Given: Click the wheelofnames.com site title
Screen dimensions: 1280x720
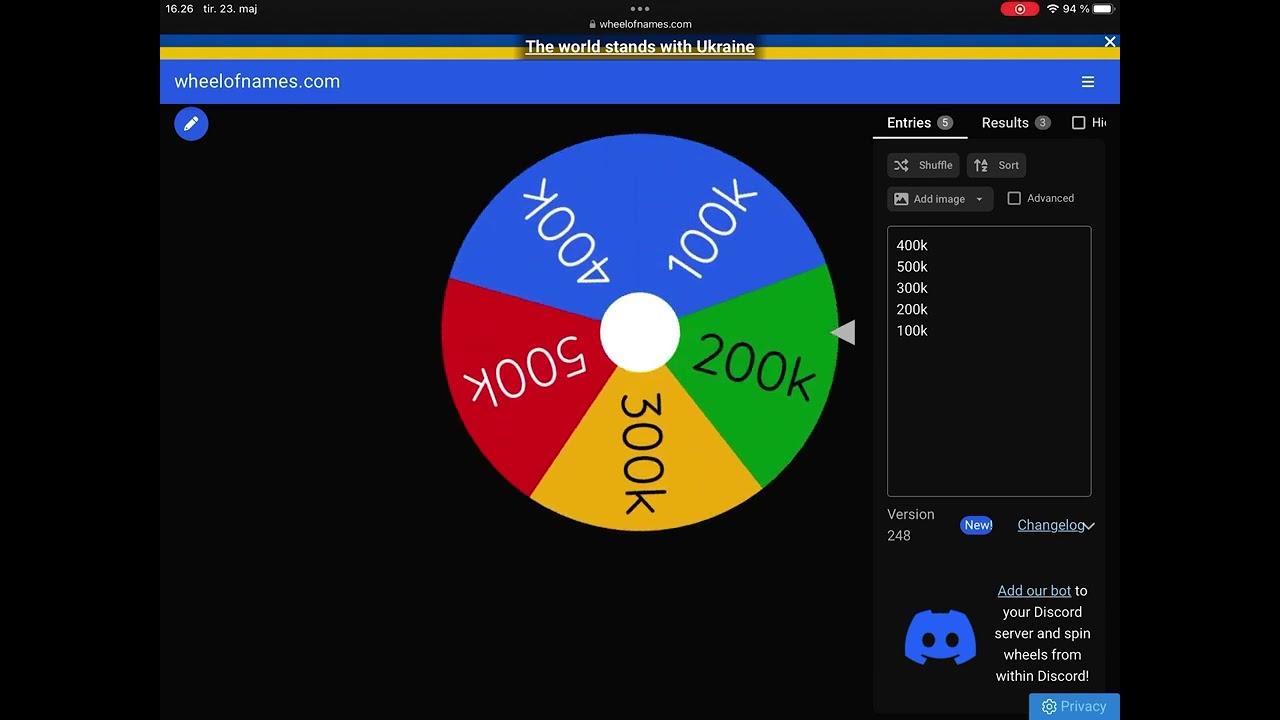Looking at the screenshot, I should [257, 82].
